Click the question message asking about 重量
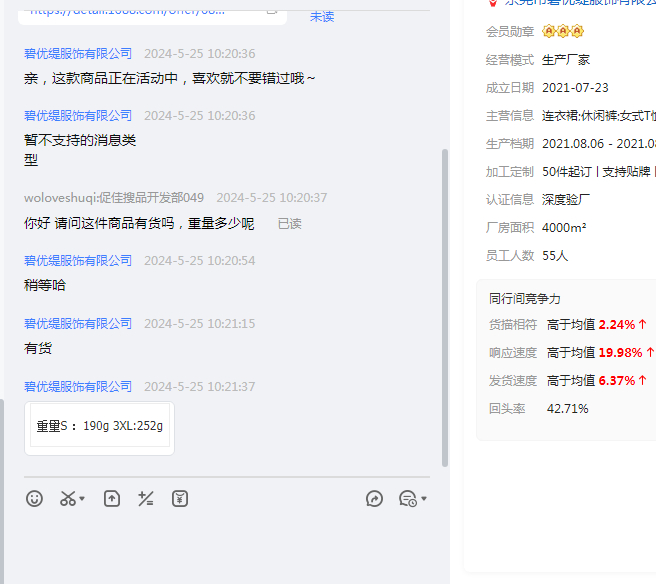The image size is (656, 584). coord(139,223)
